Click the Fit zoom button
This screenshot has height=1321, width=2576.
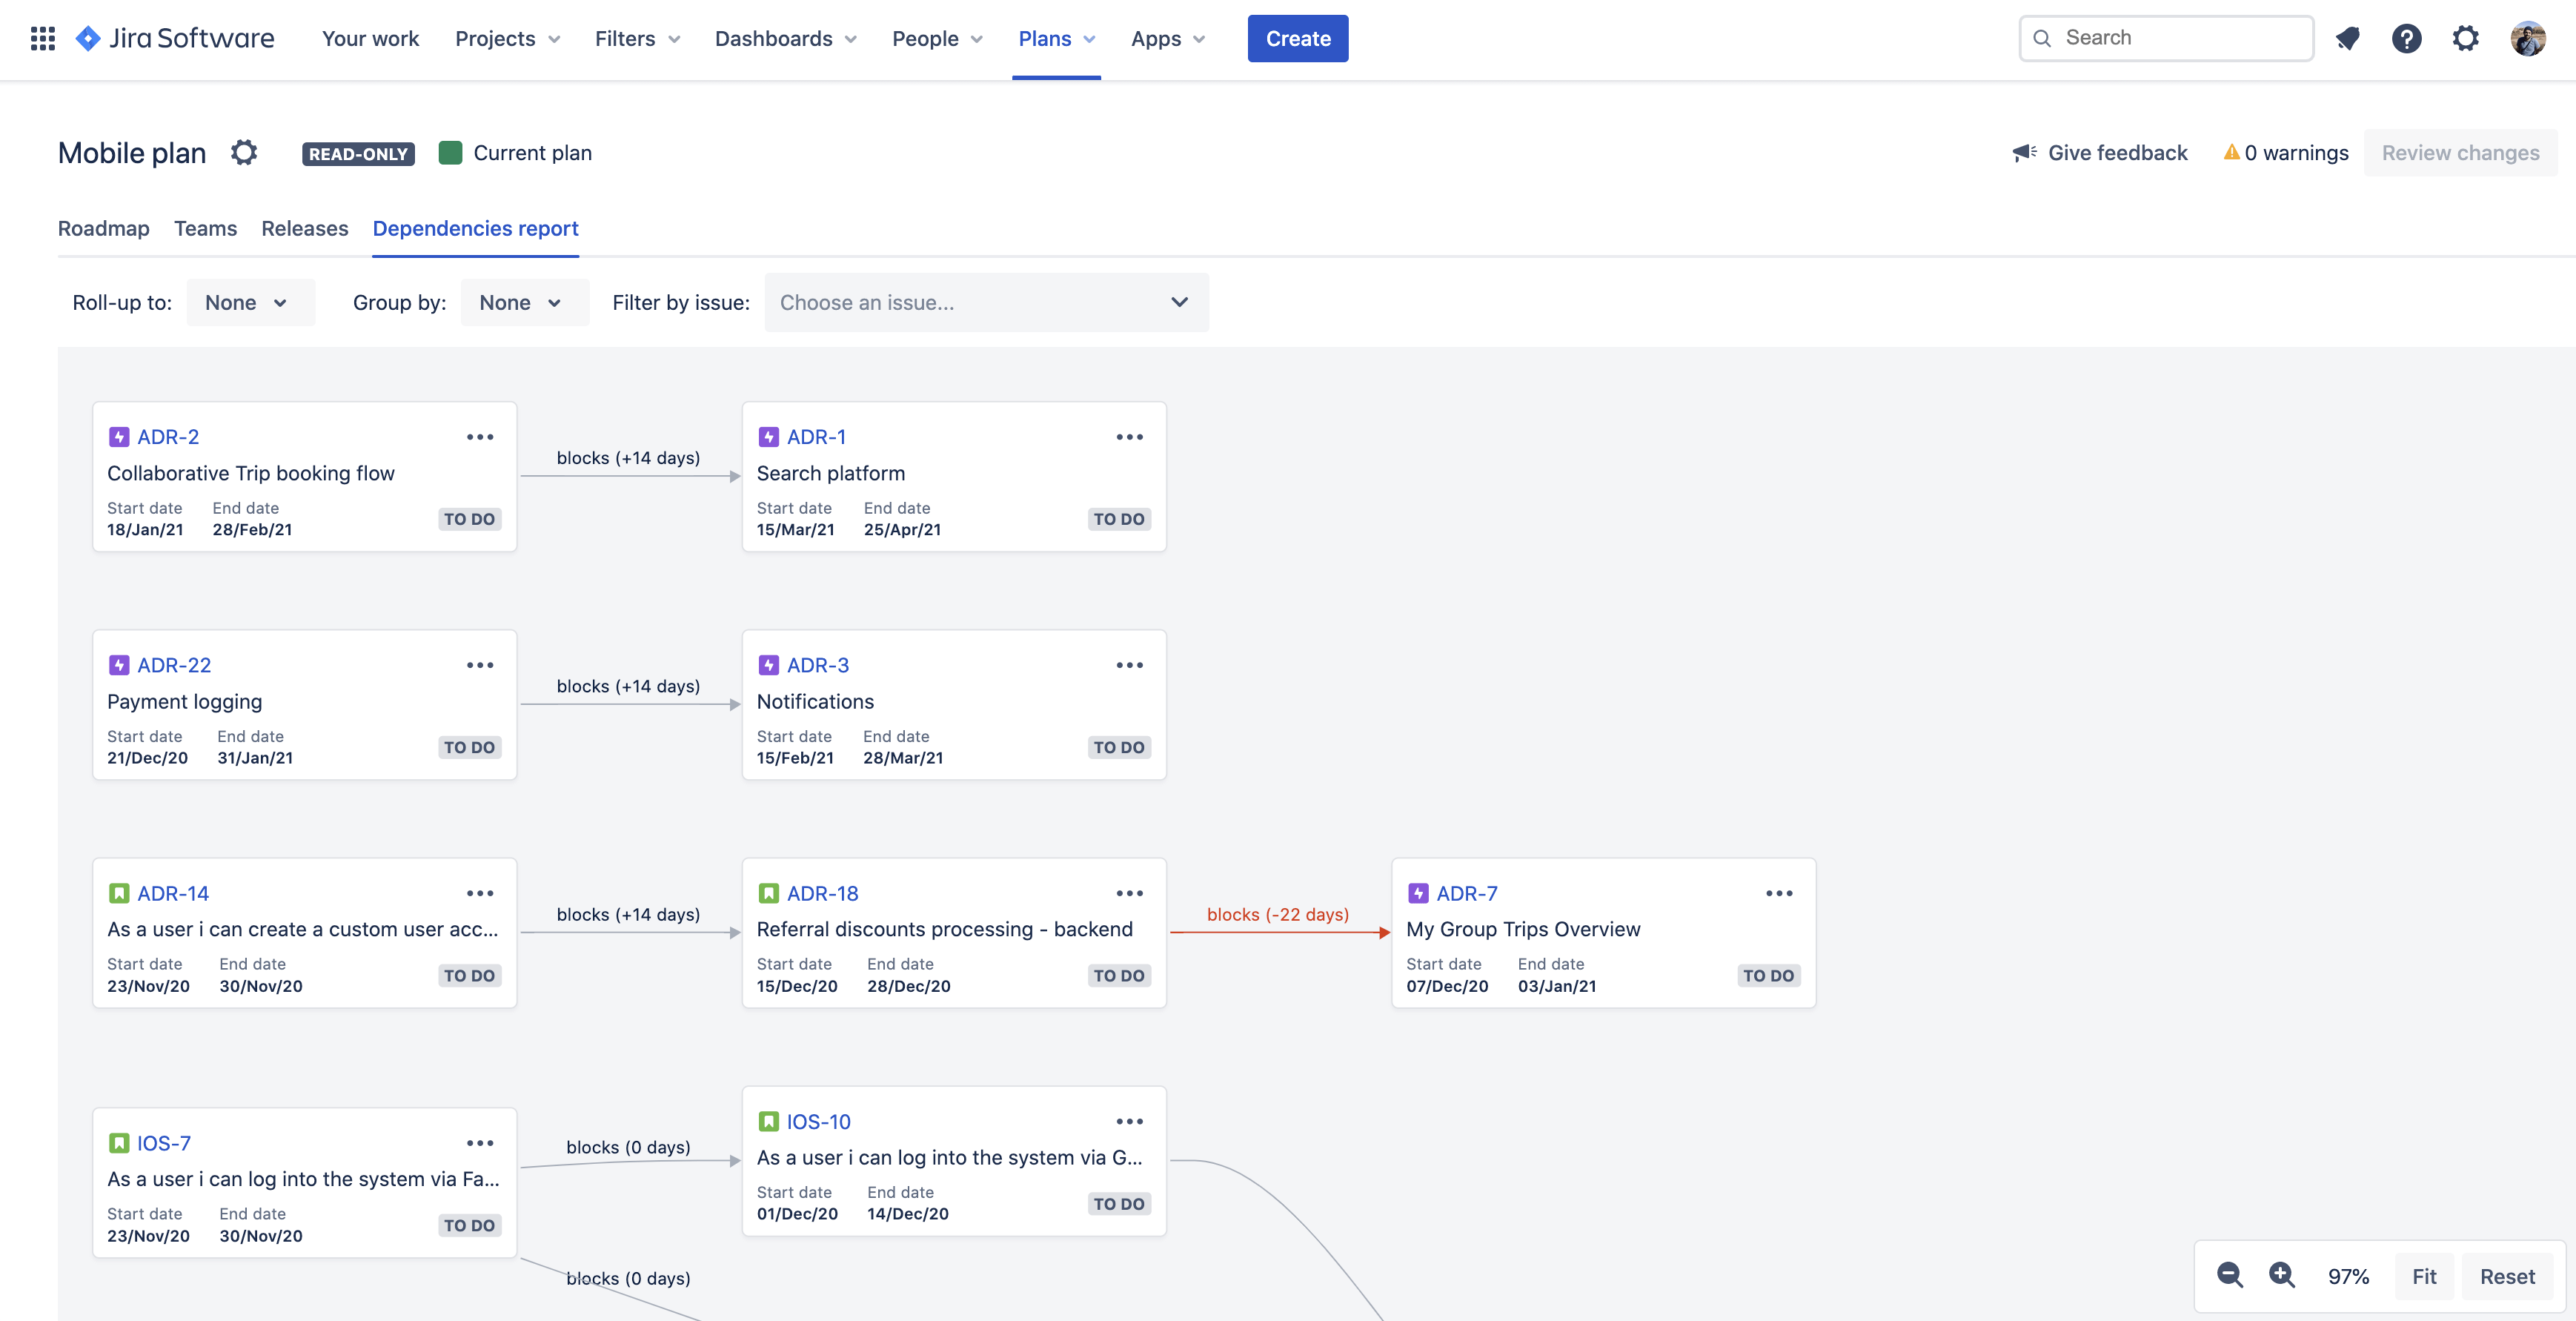click(x=2425, y=1274)
